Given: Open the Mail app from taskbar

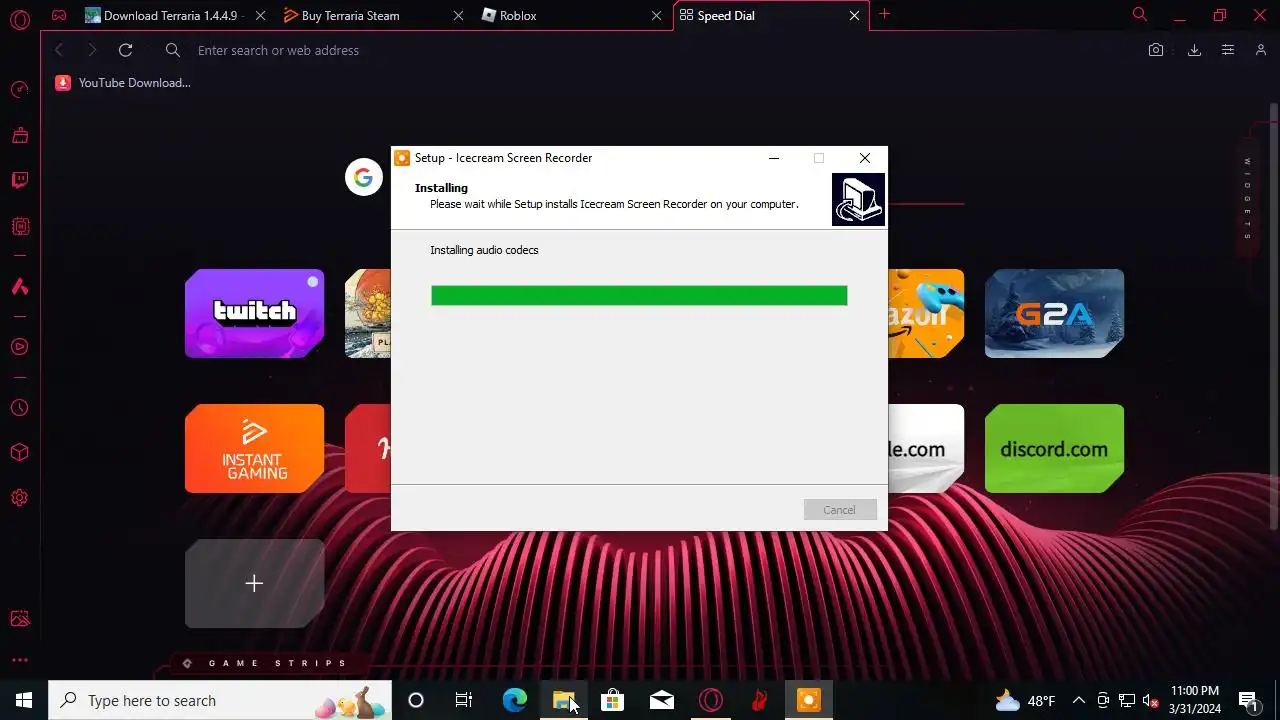Looking at the screenshot, I should click(x=661, y=700).
